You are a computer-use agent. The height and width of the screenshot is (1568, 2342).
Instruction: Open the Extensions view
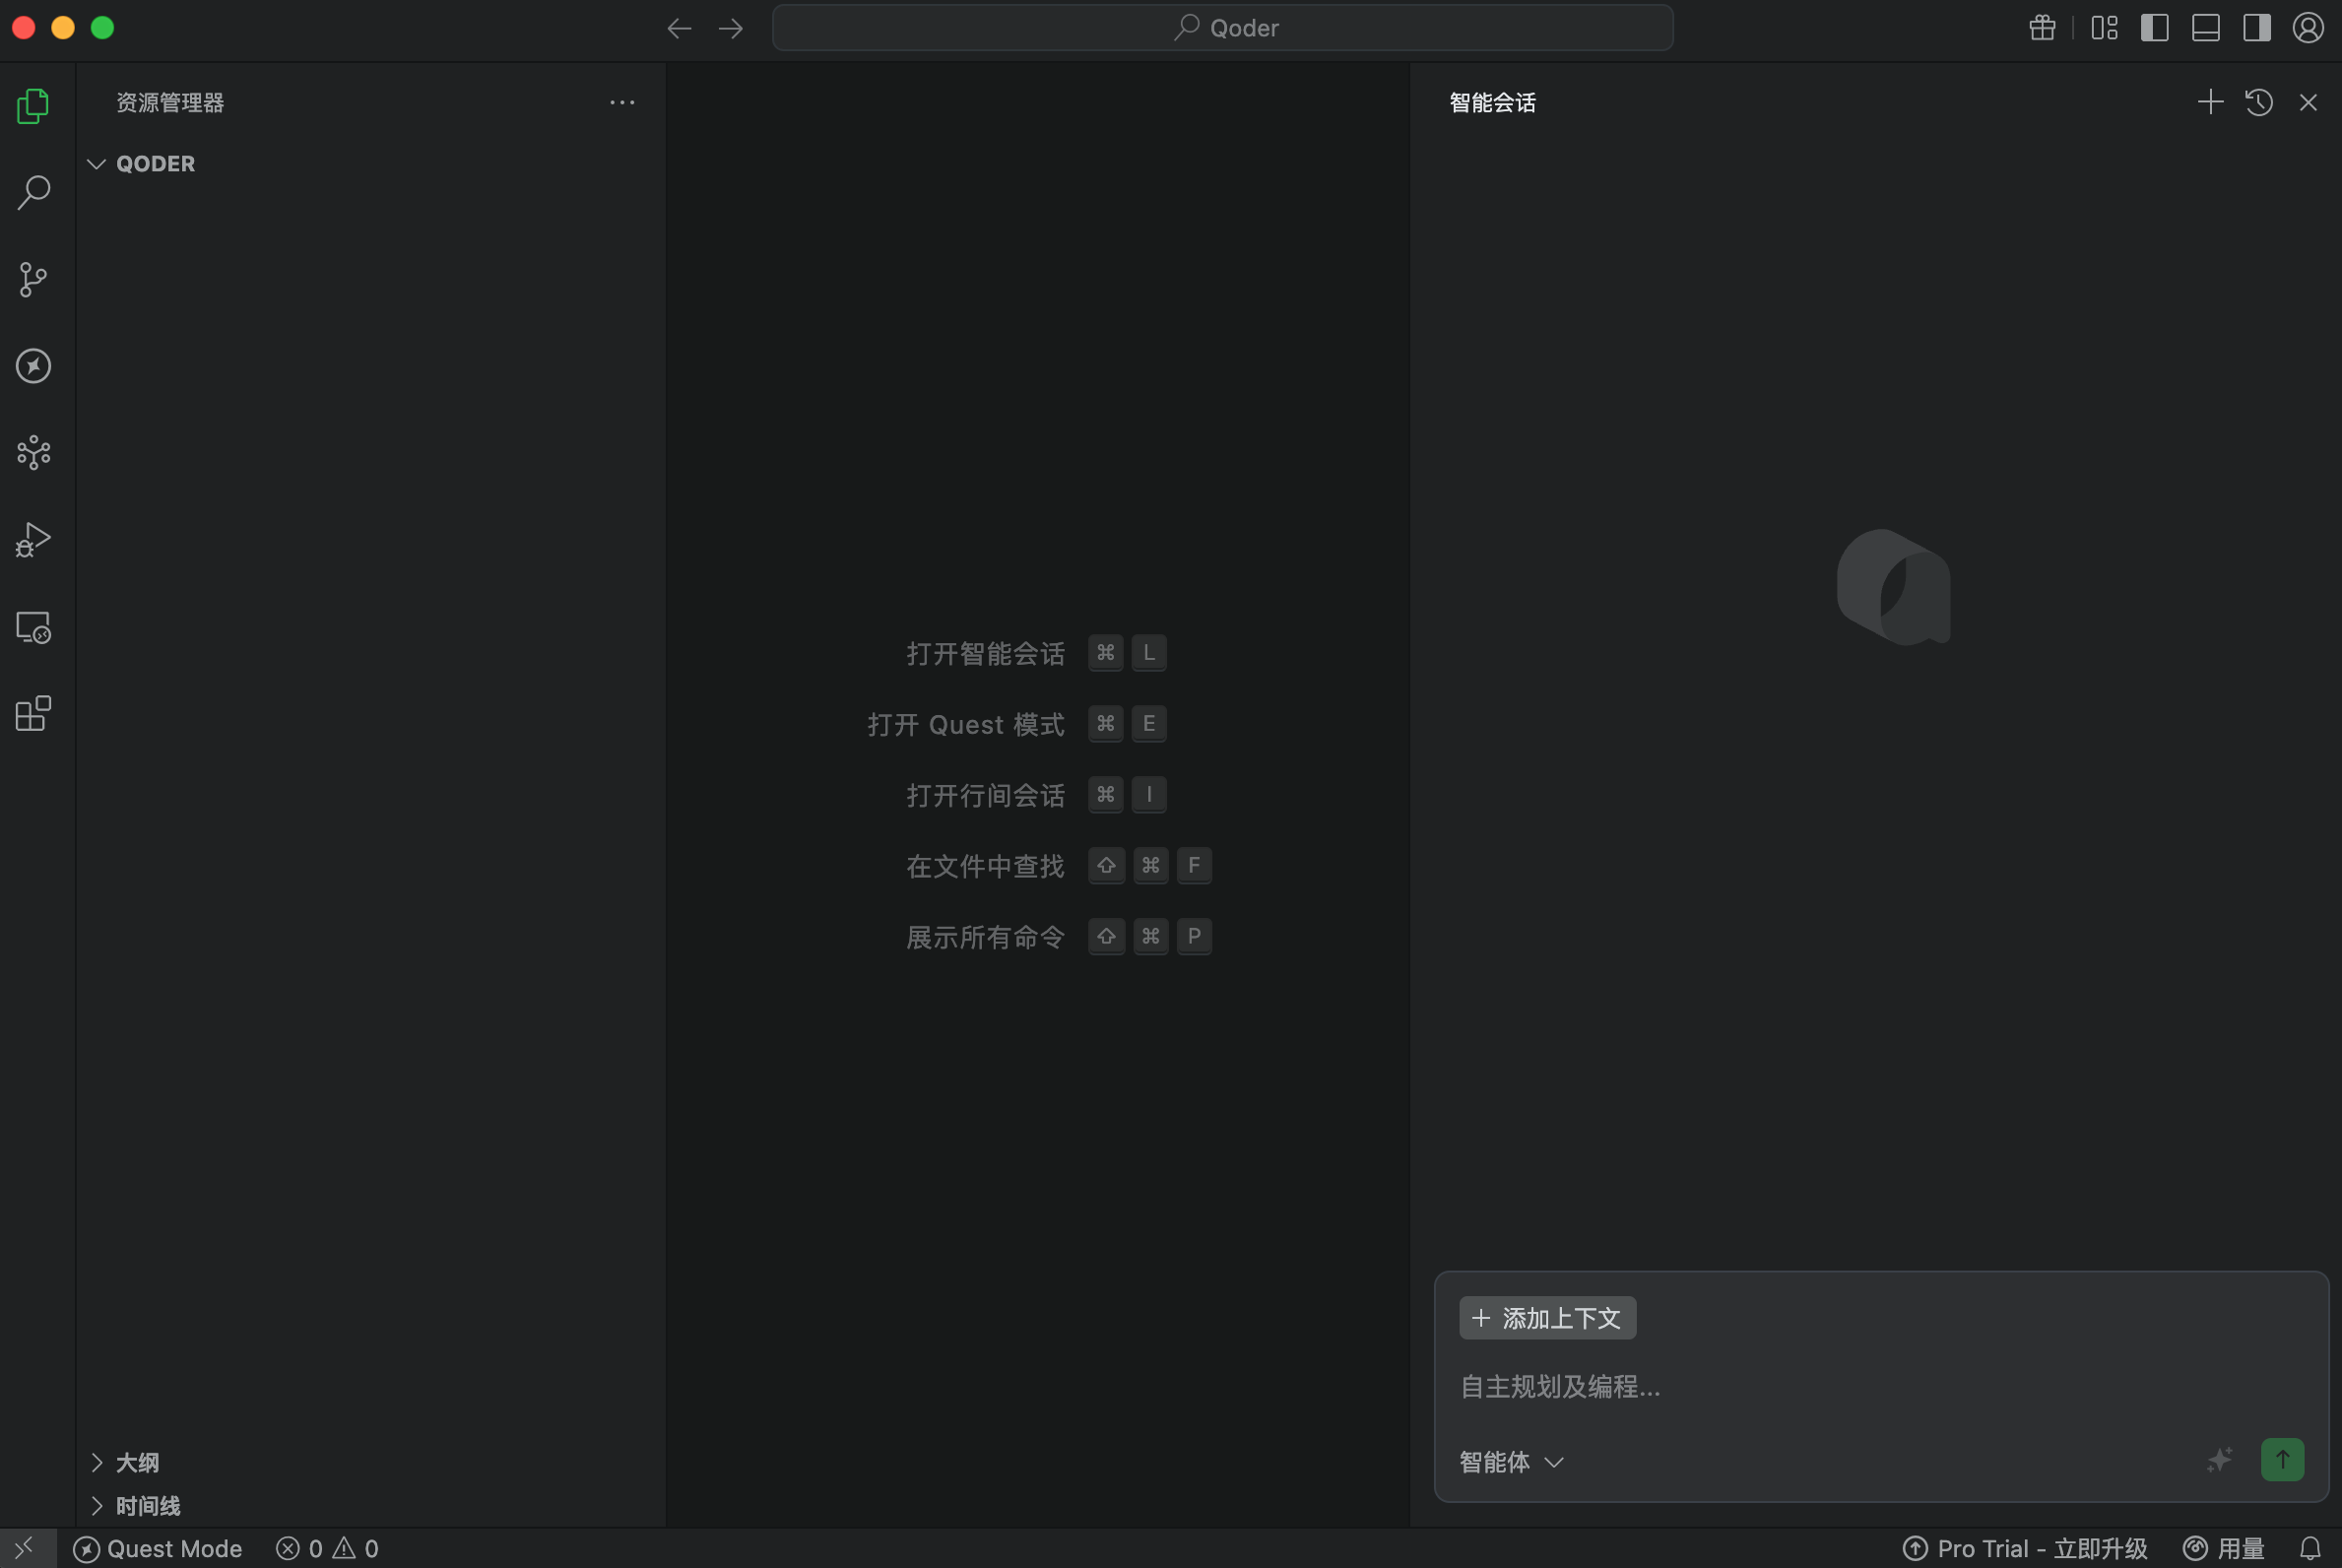33,713
